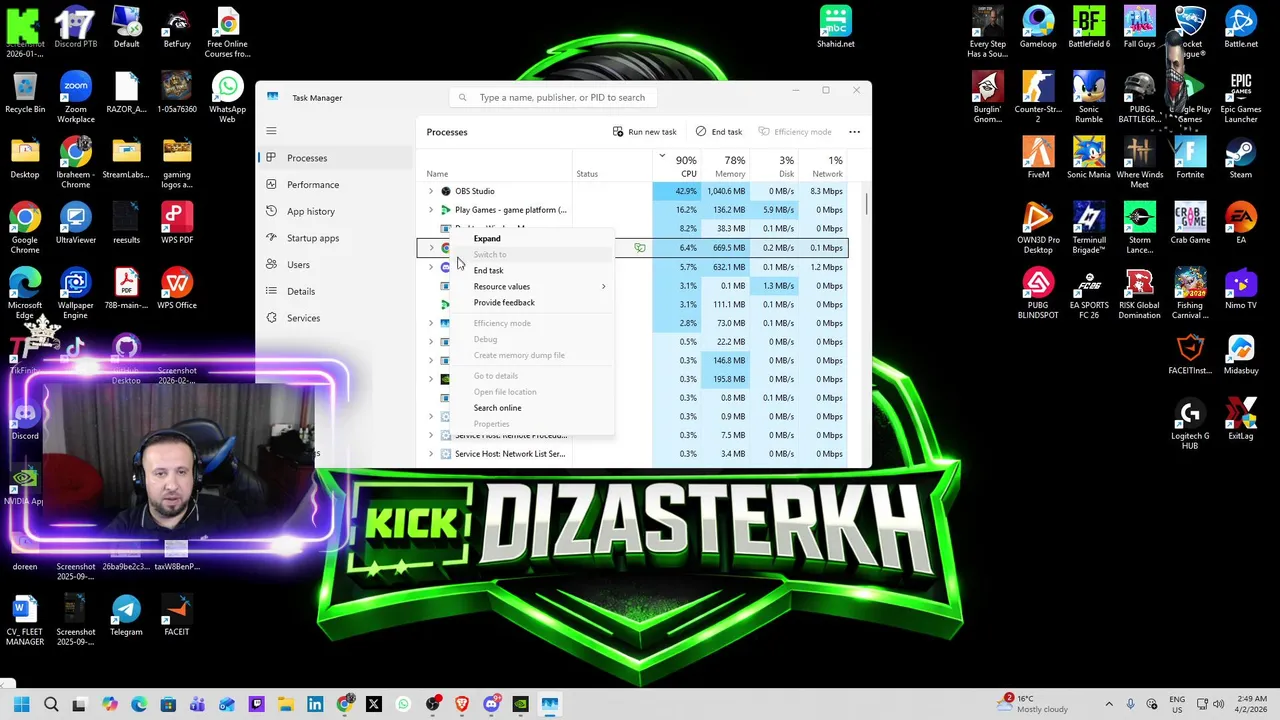Open the EA desktop icon
The height and width of the screenshot is (720, 1280).
point(1241,224)
